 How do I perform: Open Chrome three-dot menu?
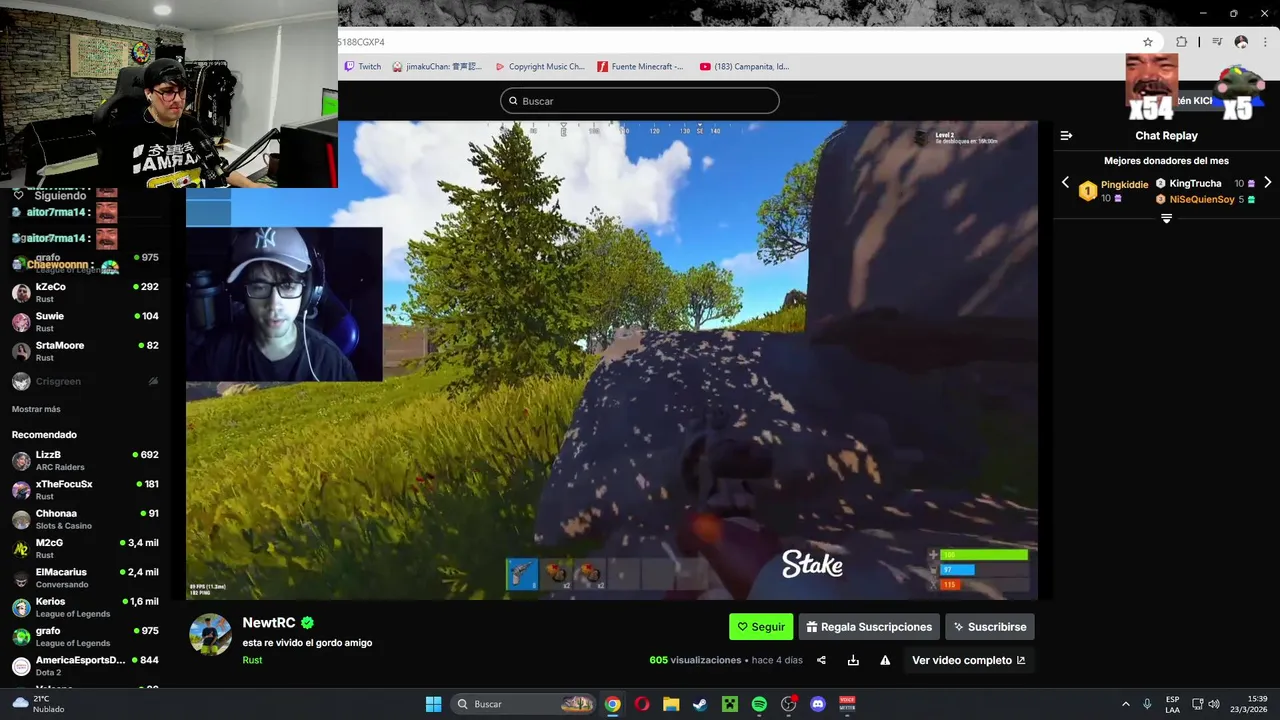coord(1264,42)
